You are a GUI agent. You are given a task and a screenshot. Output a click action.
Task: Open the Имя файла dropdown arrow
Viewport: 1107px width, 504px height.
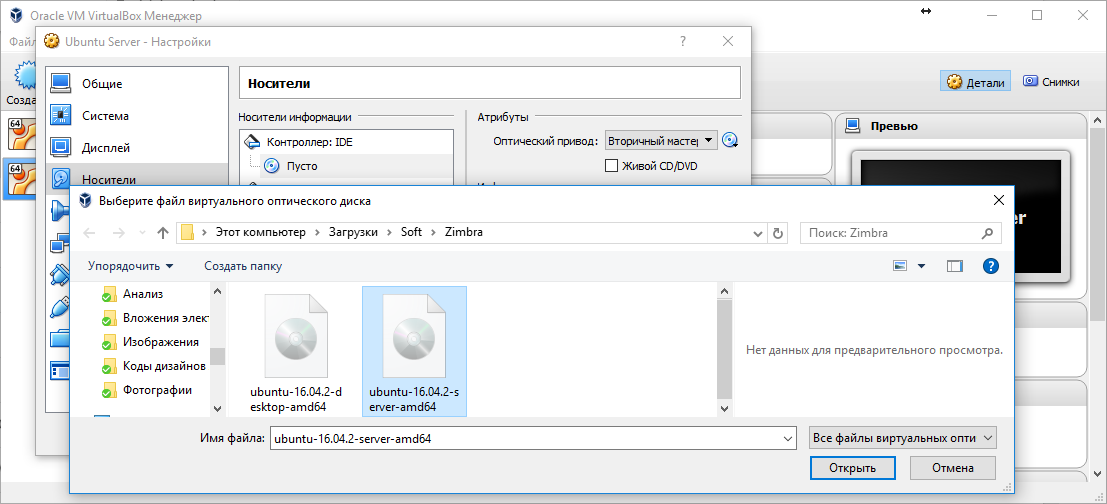coord(789,438)
